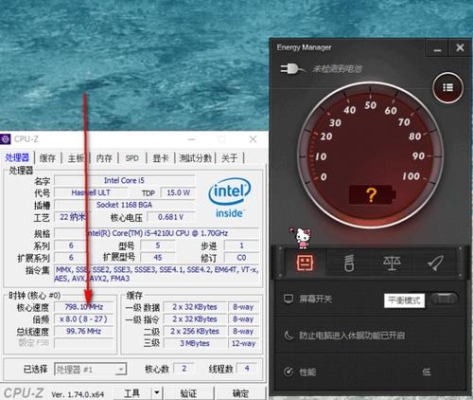473x400 pixels.
Task: Click the 工具 button
Action: point(132,393)
